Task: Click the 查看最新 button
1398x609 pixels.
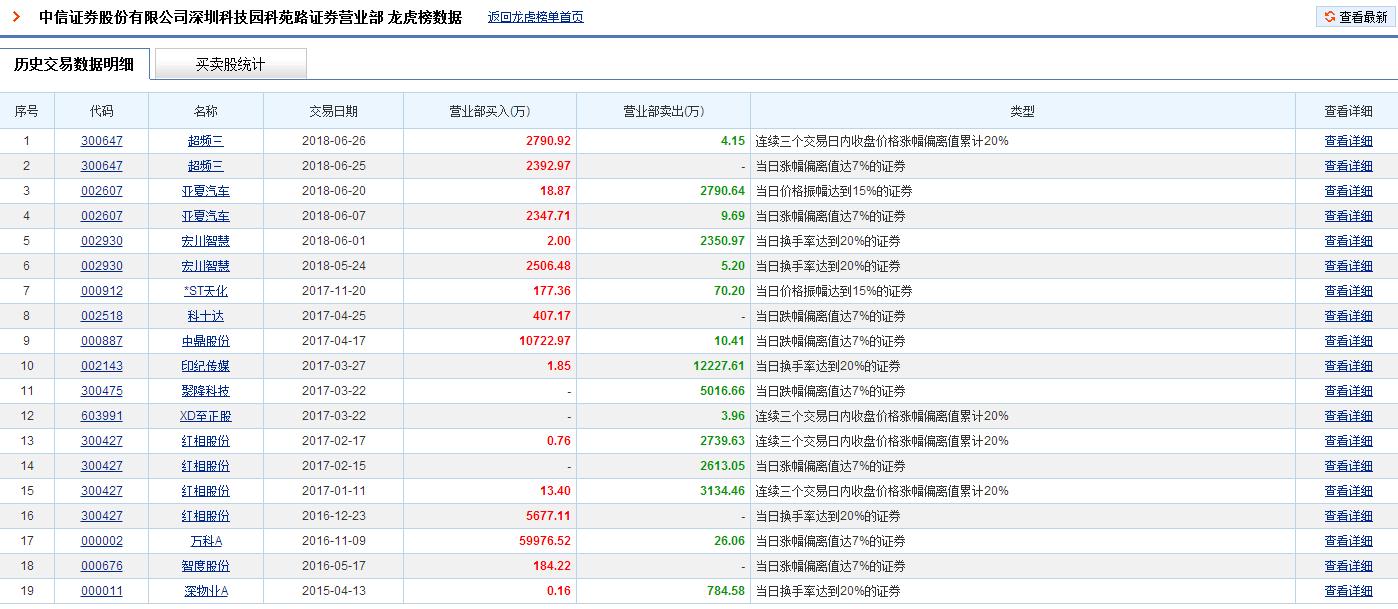Action: tap(1355, 16)
